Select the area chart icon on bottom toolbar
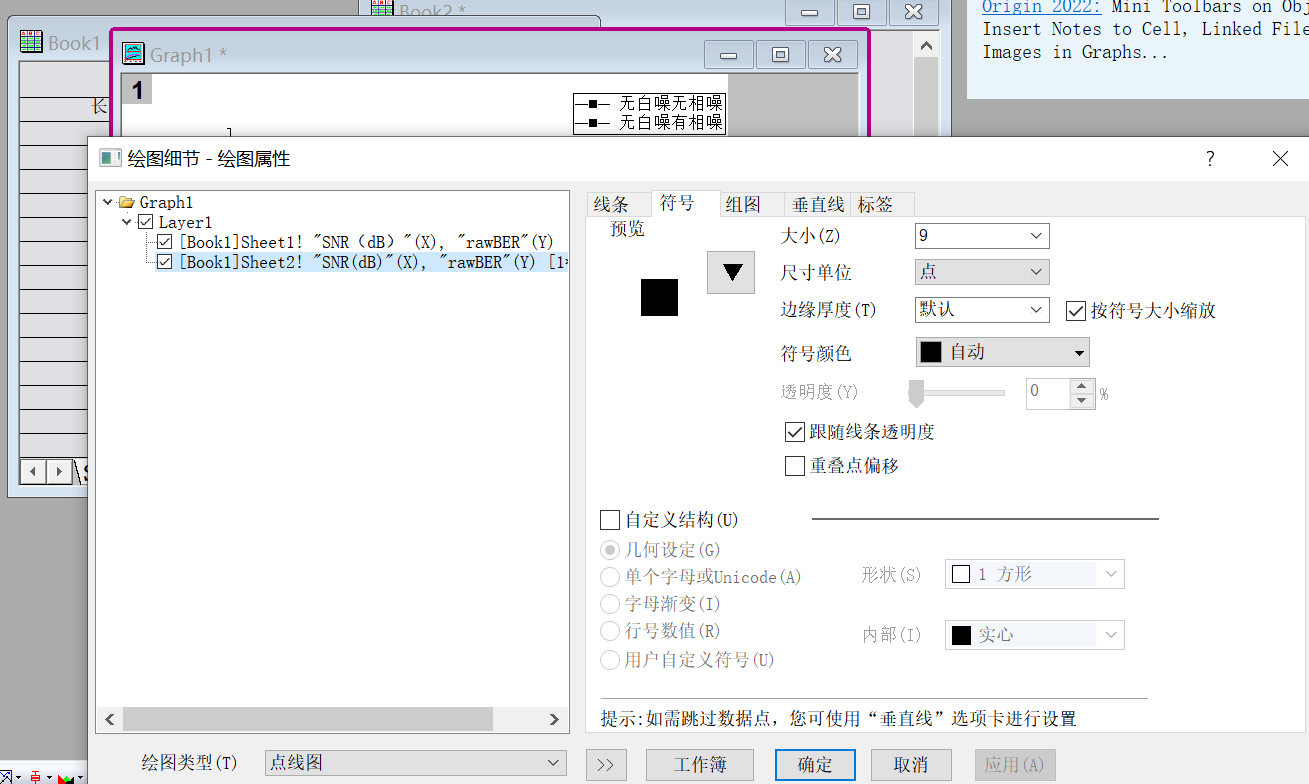This screenshot has height=784, width=1309. click(x=66, y=777)
